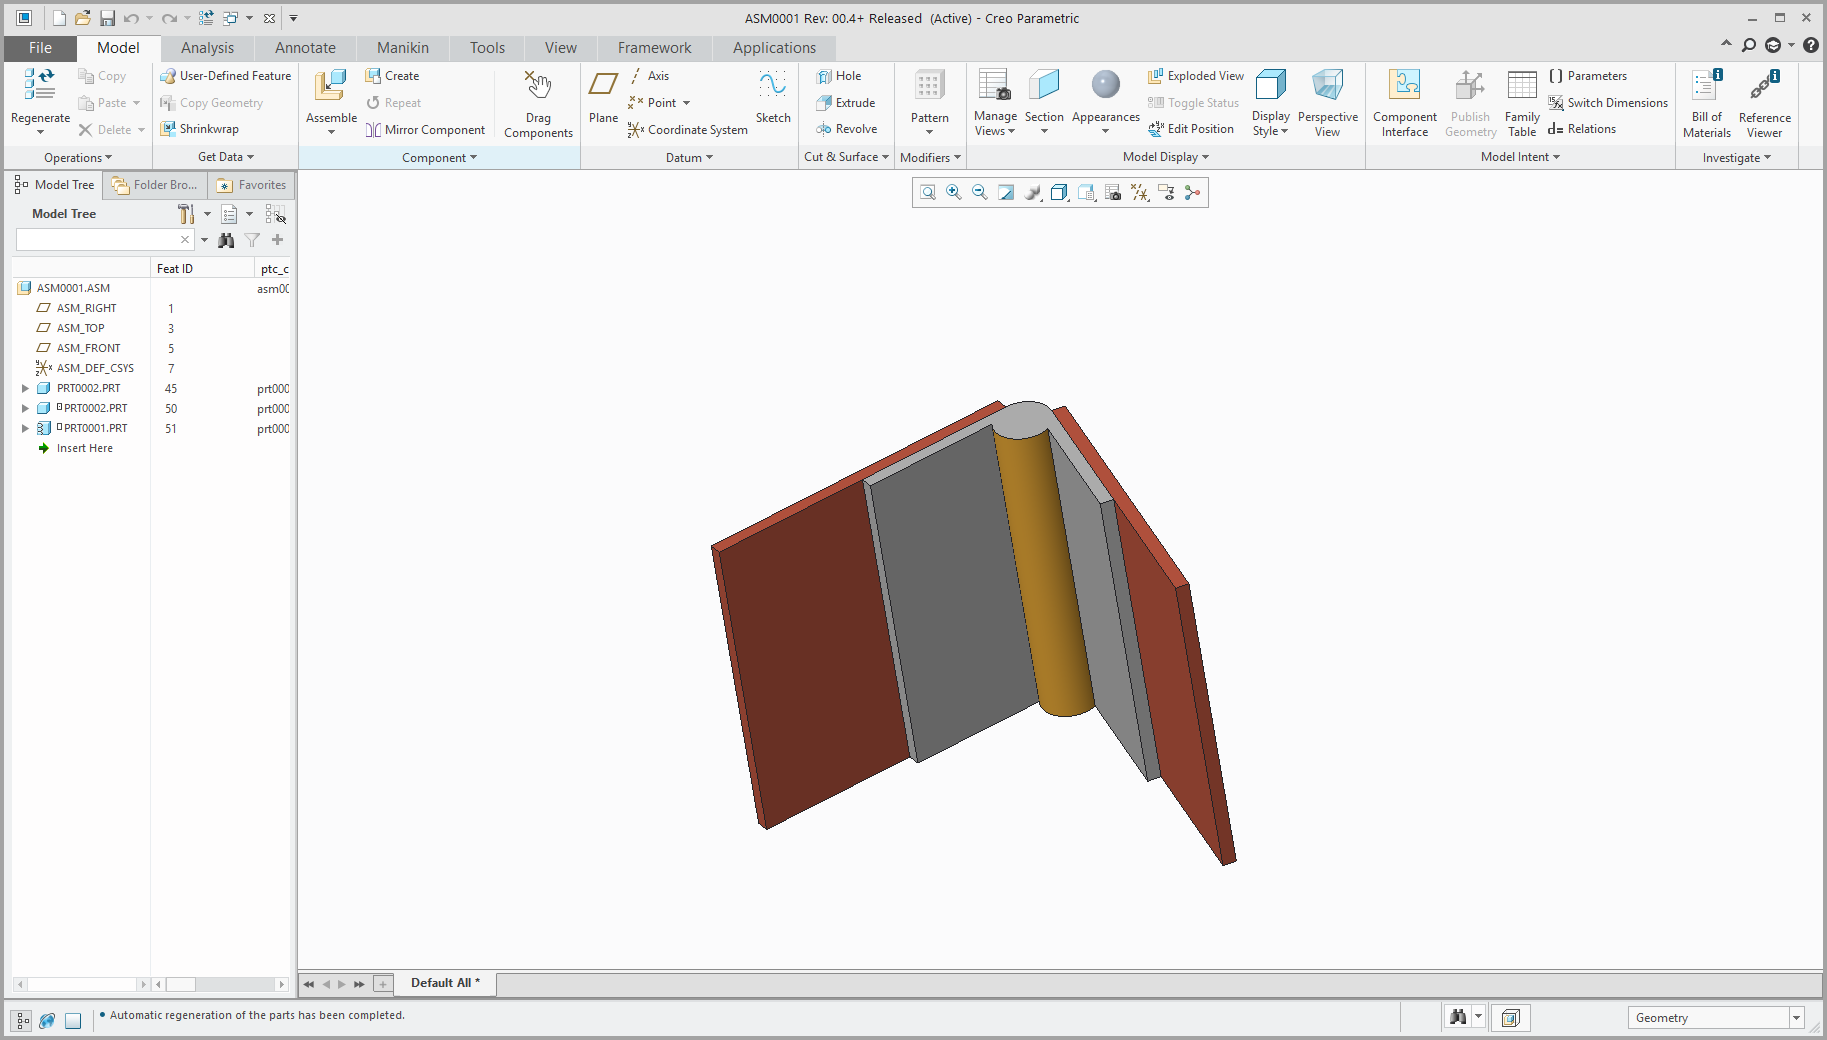Click Open file in quick access toolbar
This screenshot has height=1040, width=1827.
[83, 18]
